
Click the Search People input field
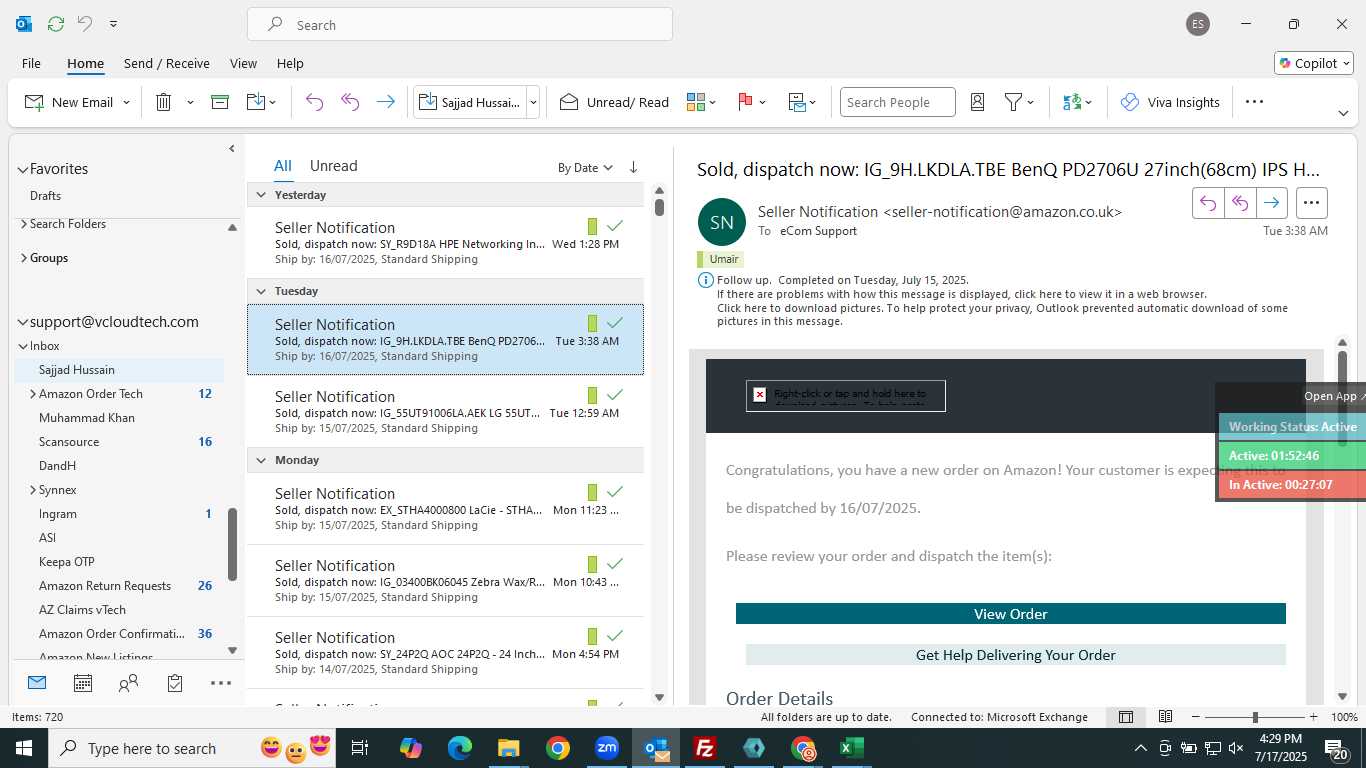pos(897,102)
